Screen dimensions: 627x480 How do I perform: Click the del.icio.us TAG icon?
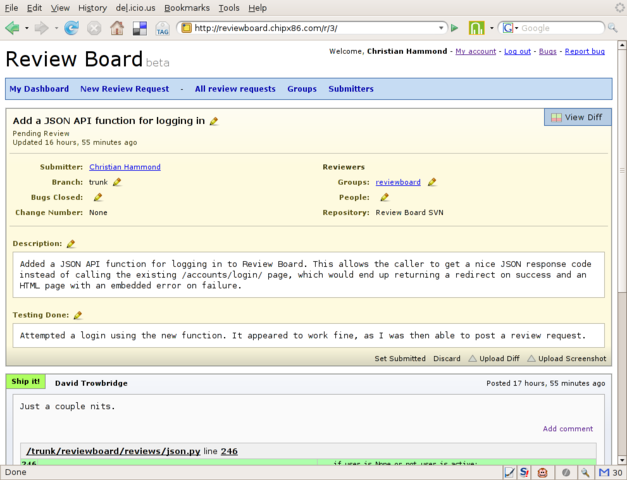coord(162,28)
